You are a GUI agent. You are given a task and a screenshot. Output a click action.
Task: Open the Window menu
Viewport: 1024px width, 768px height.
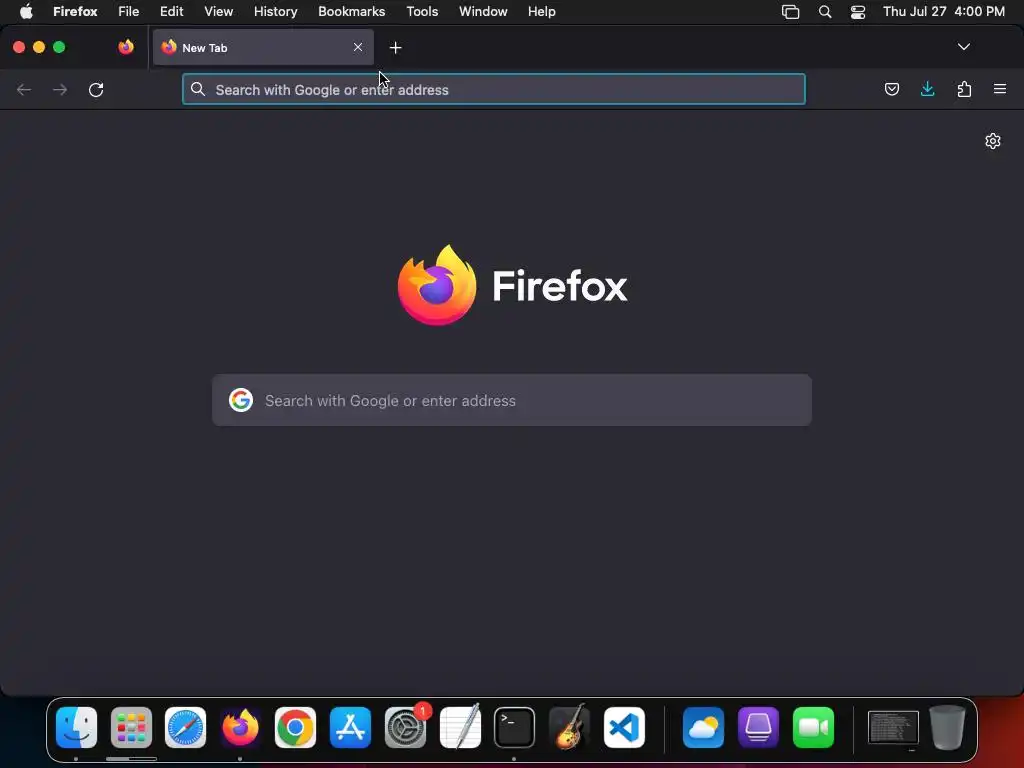point(483,11)
